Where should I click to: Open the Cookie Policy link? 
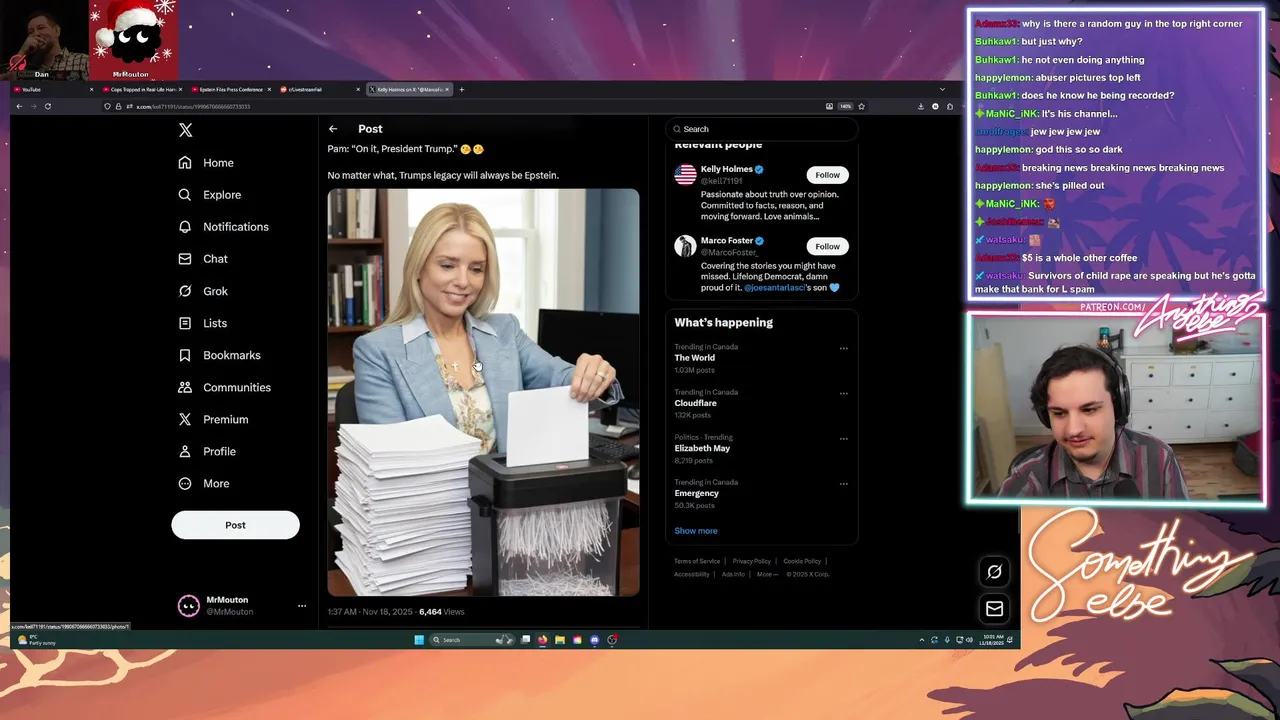[802, 561]
